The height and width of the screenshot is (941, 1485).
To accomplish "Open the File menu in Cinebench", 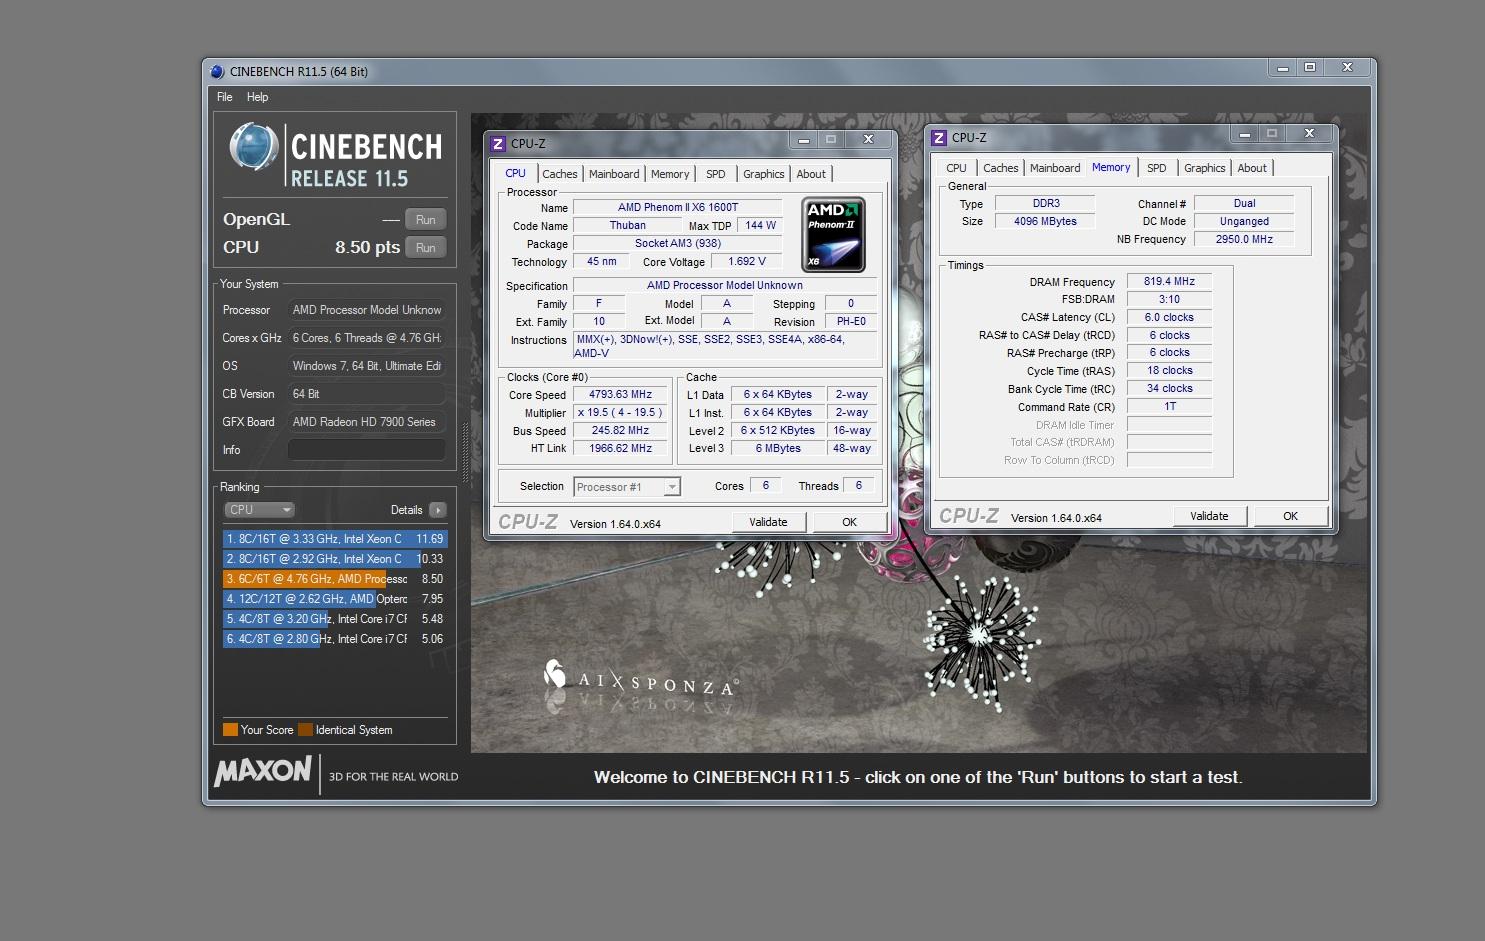I will 225,97.
